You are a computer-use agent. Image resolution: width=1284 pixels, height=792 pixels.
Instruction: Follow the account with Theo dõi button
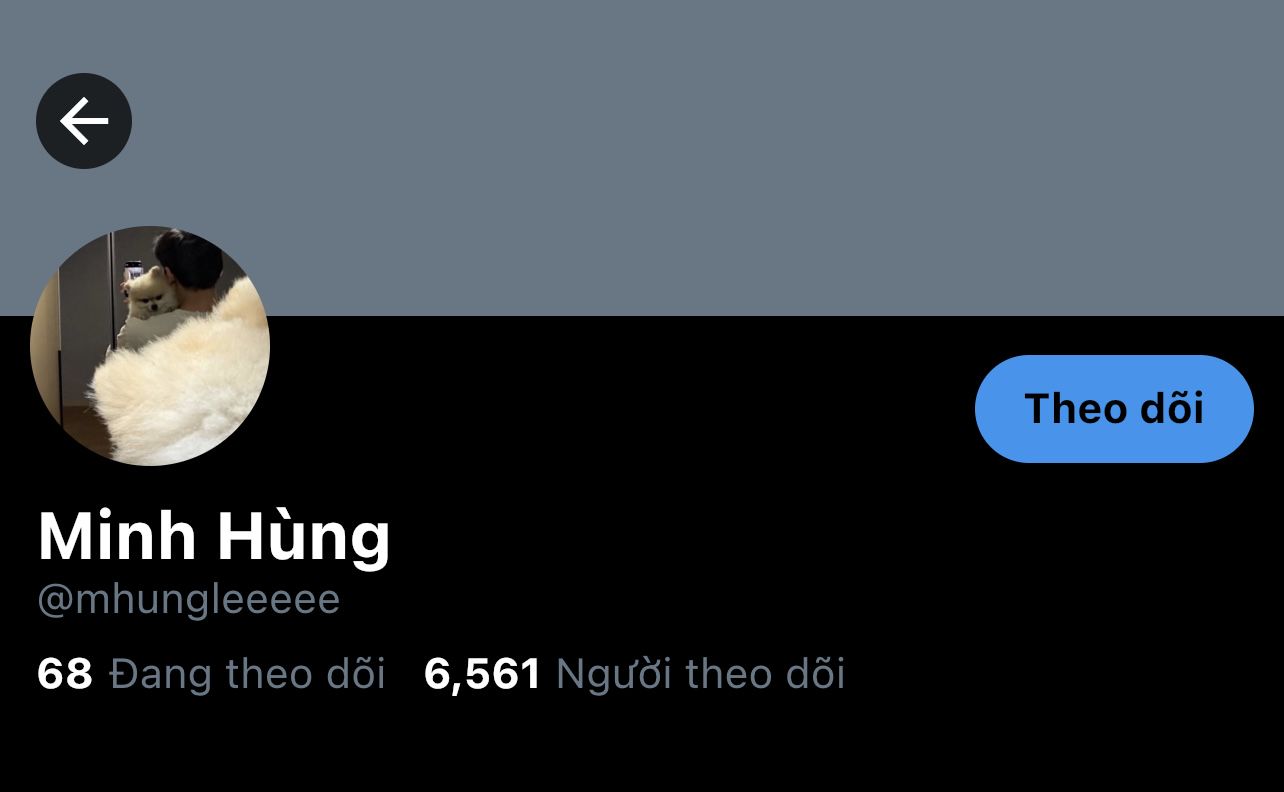[1114, 409]
